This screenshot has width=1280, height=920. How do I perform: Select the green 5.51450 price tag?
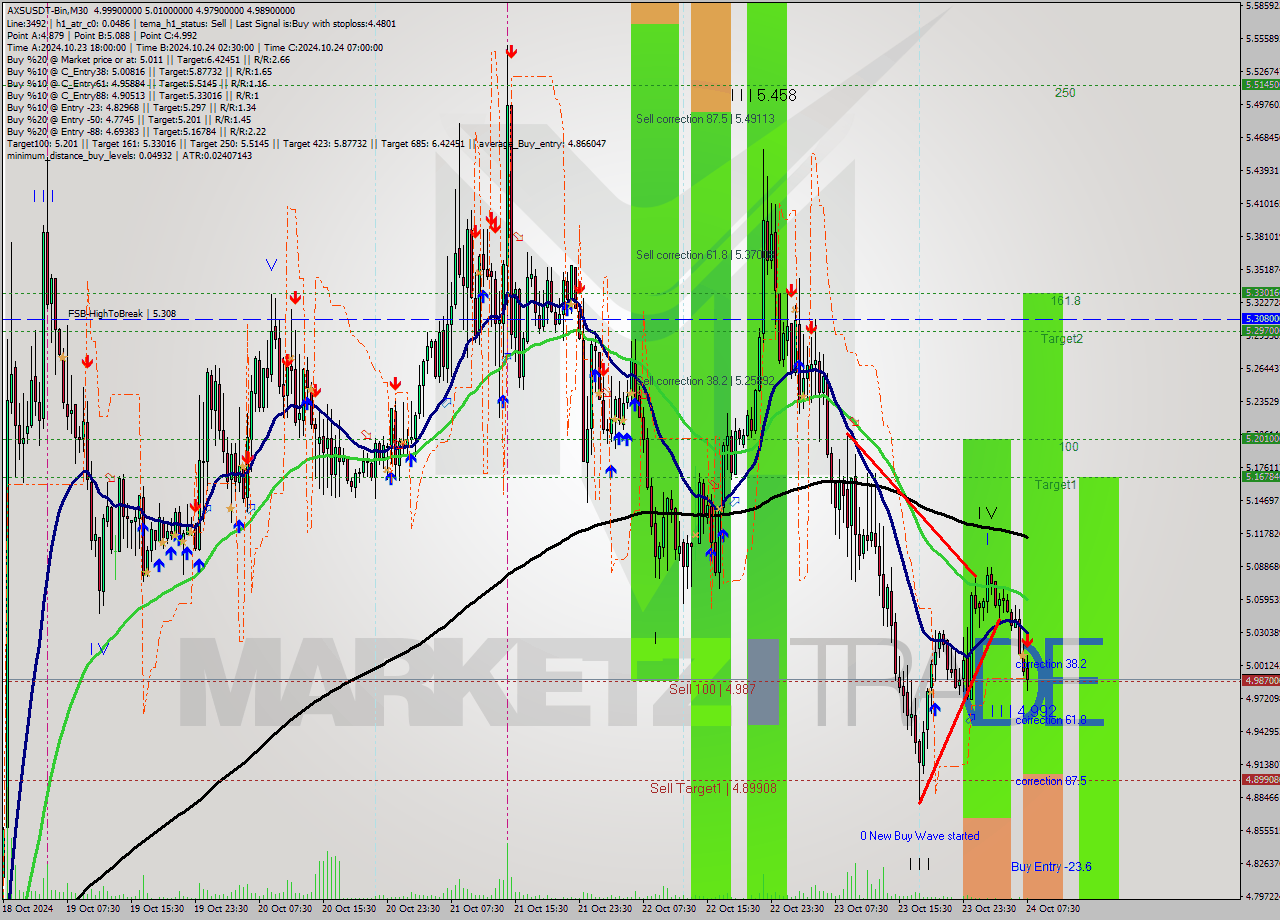pos(1260,85)
